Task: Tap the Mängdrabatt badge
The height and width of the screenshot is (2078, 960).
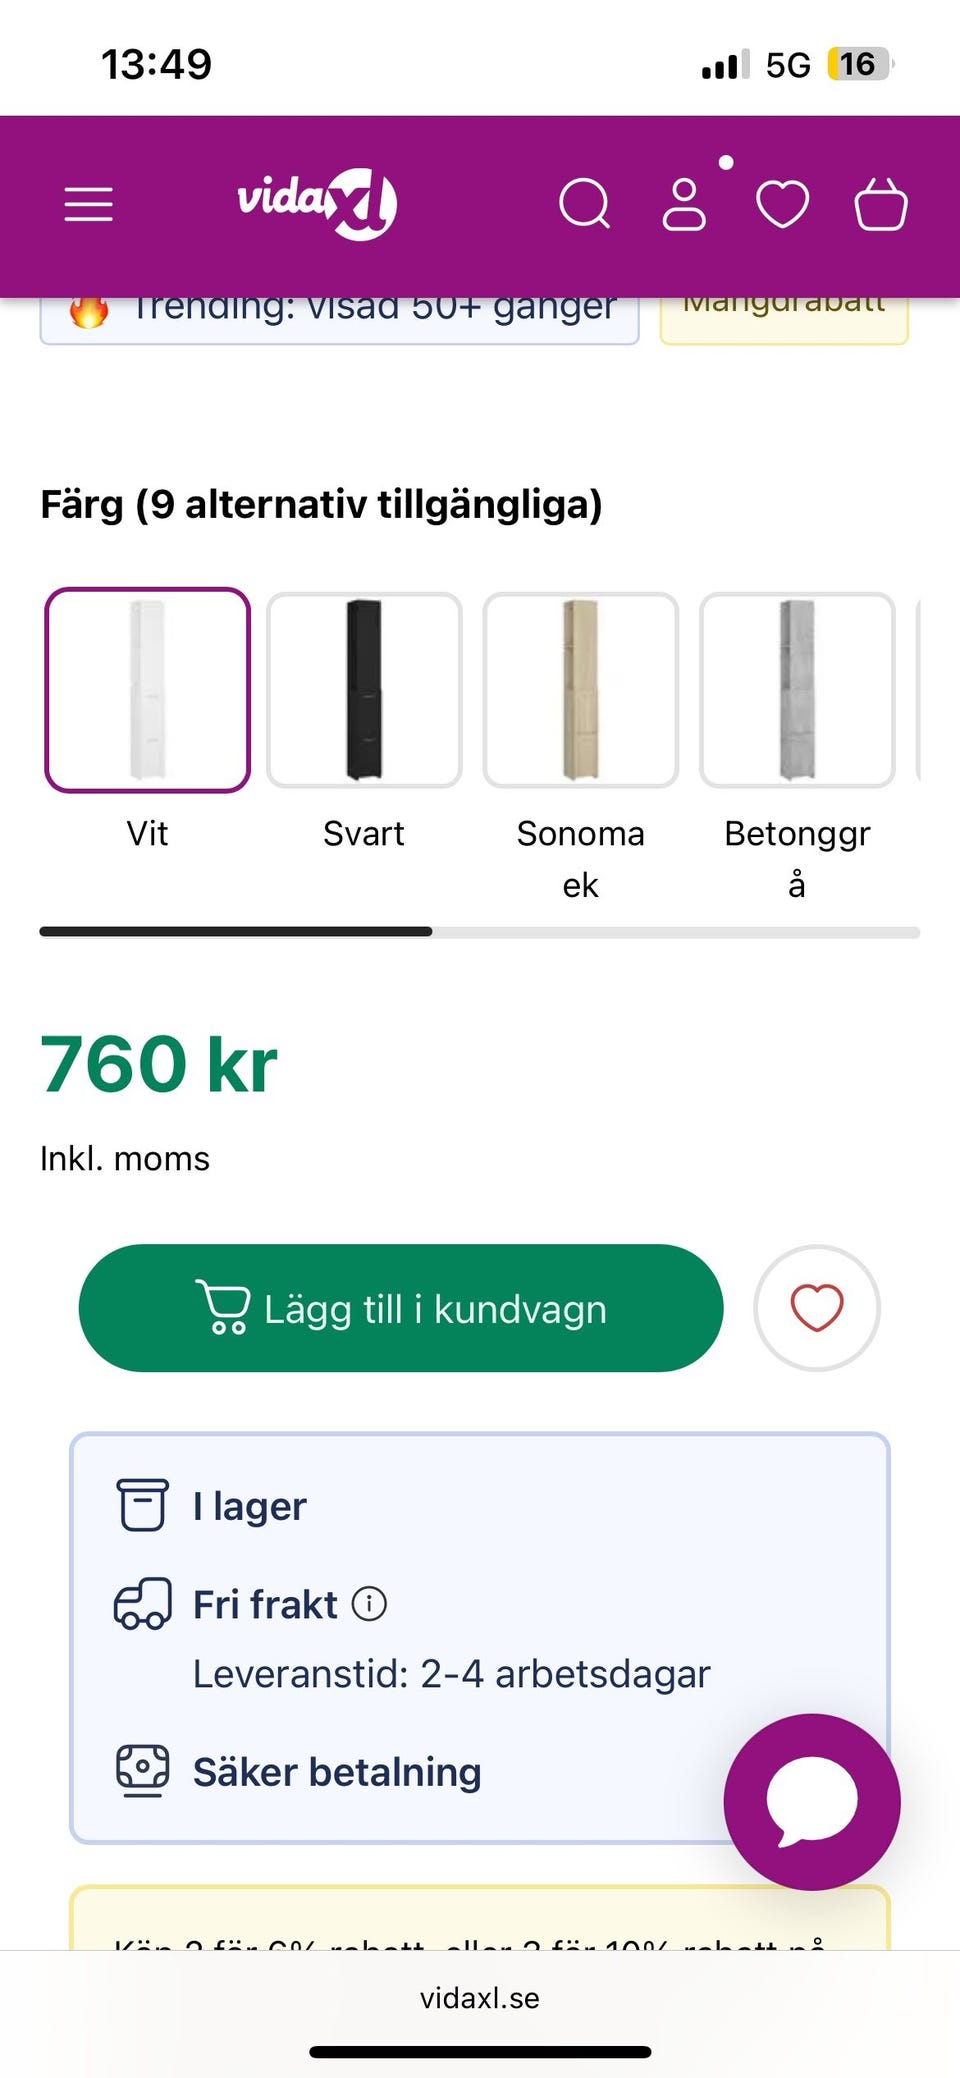Action: (x=783, y=318)
